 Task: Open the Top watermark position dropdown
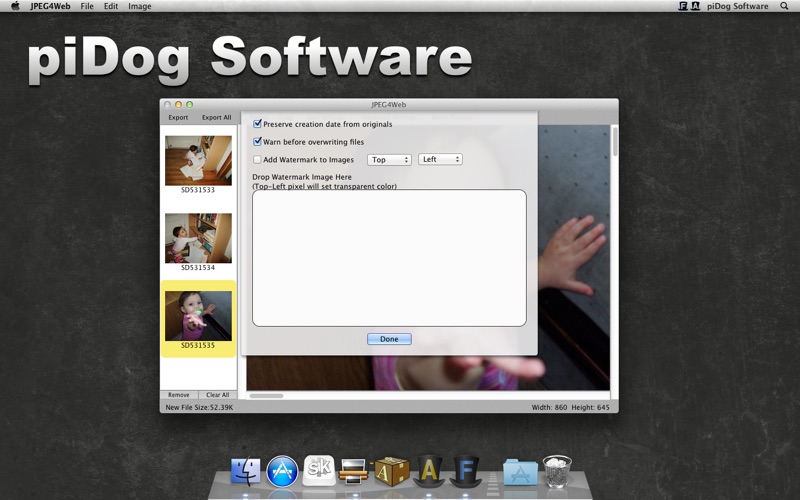(389, 160)
